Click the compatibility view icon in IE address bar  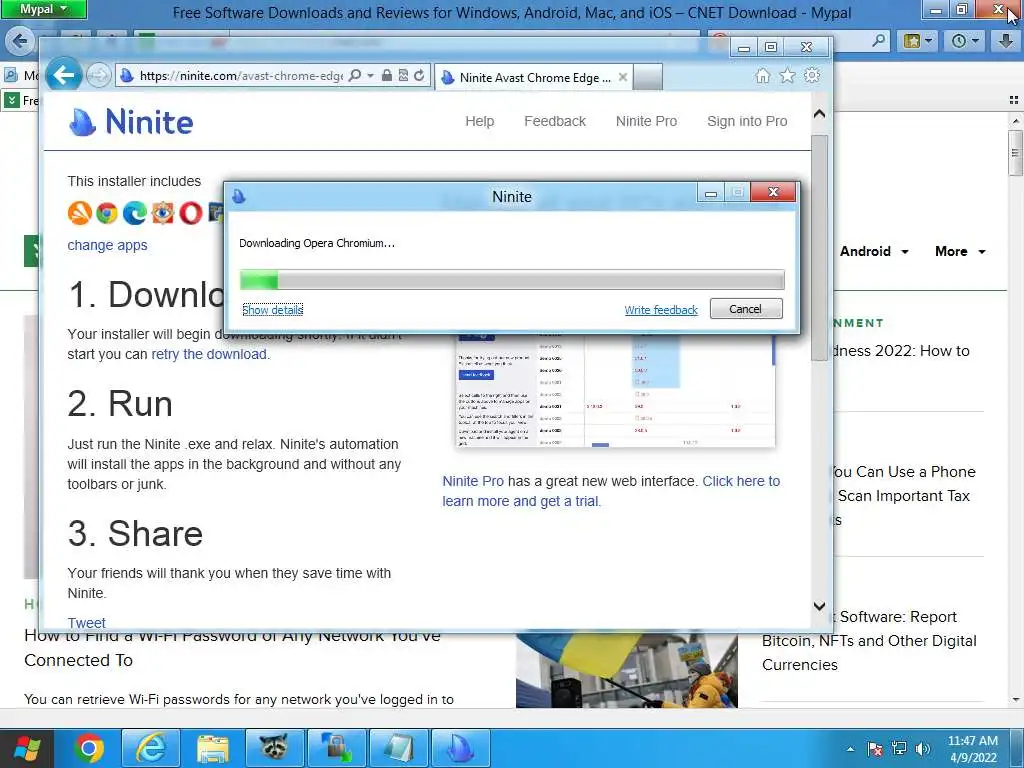(403, 76)
